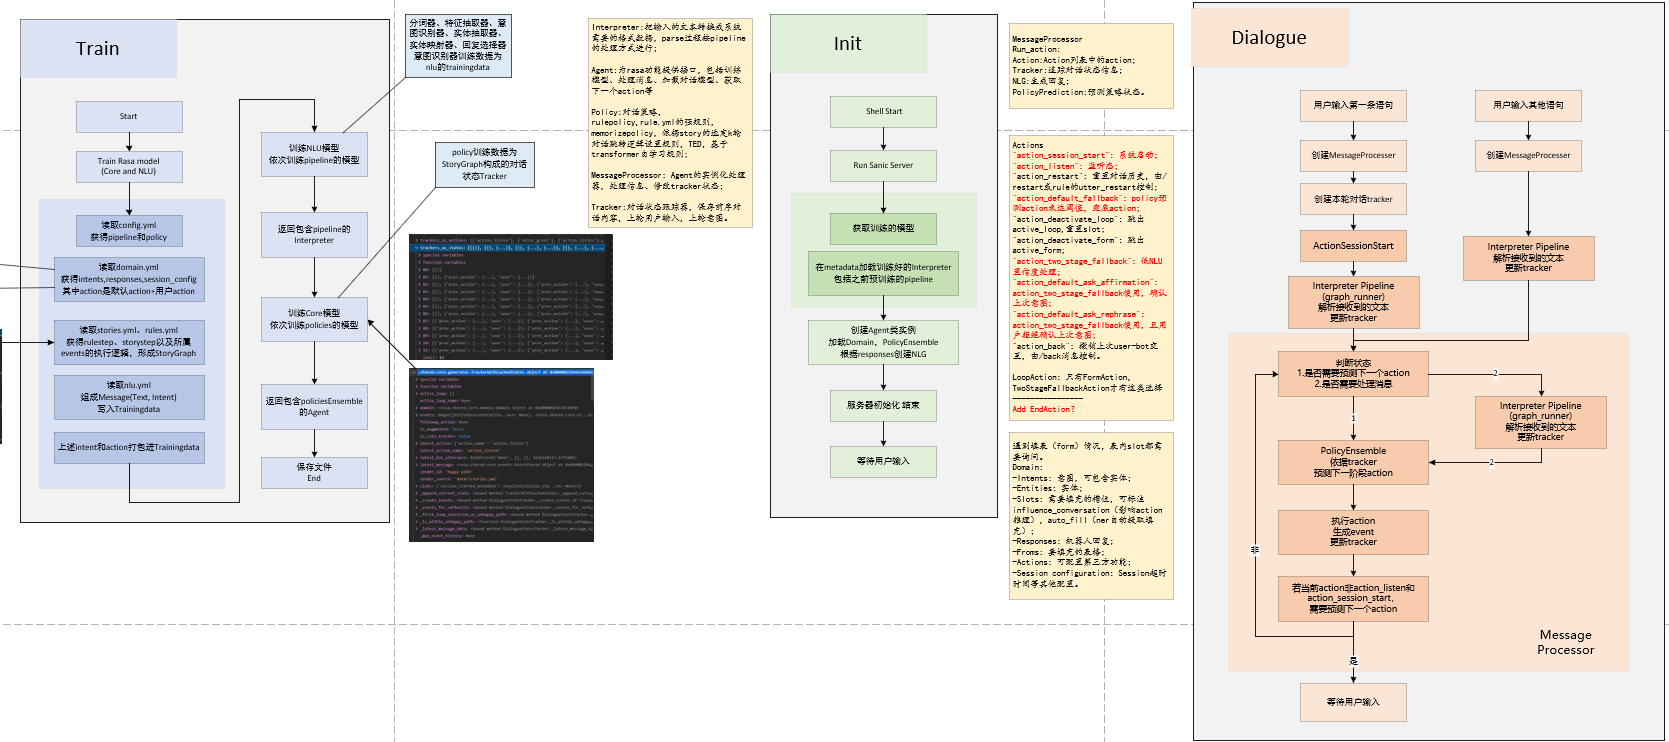Click the Start node in Train flow
Screen dimensions: 1669x742
coord(129,116)
